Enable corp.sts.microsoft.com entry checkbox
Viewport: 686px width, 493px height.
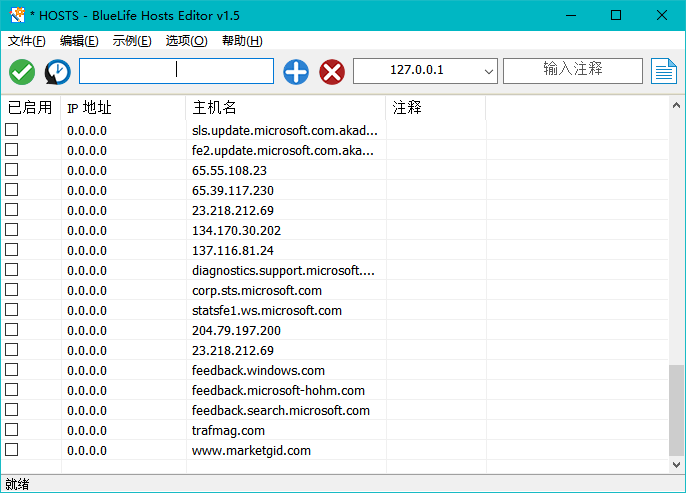pos(12,290)
